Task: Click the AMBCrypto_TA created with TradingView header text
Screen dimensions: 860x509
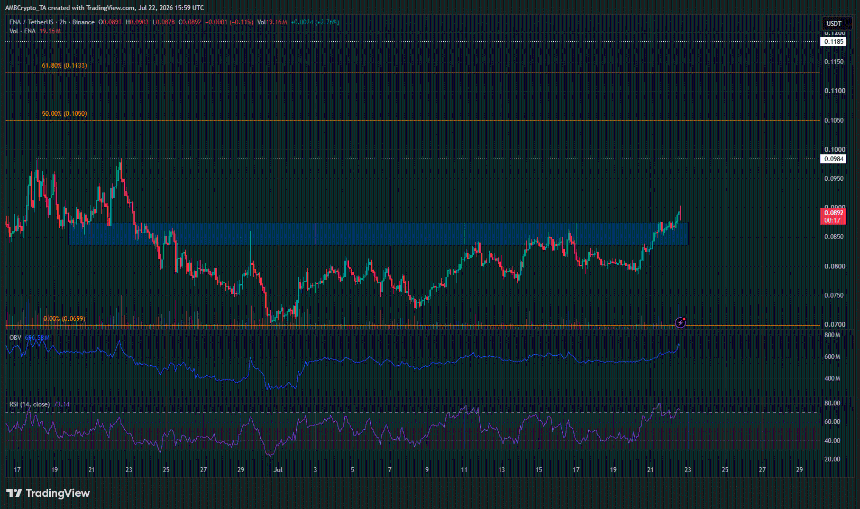Action: click(104, 8)
